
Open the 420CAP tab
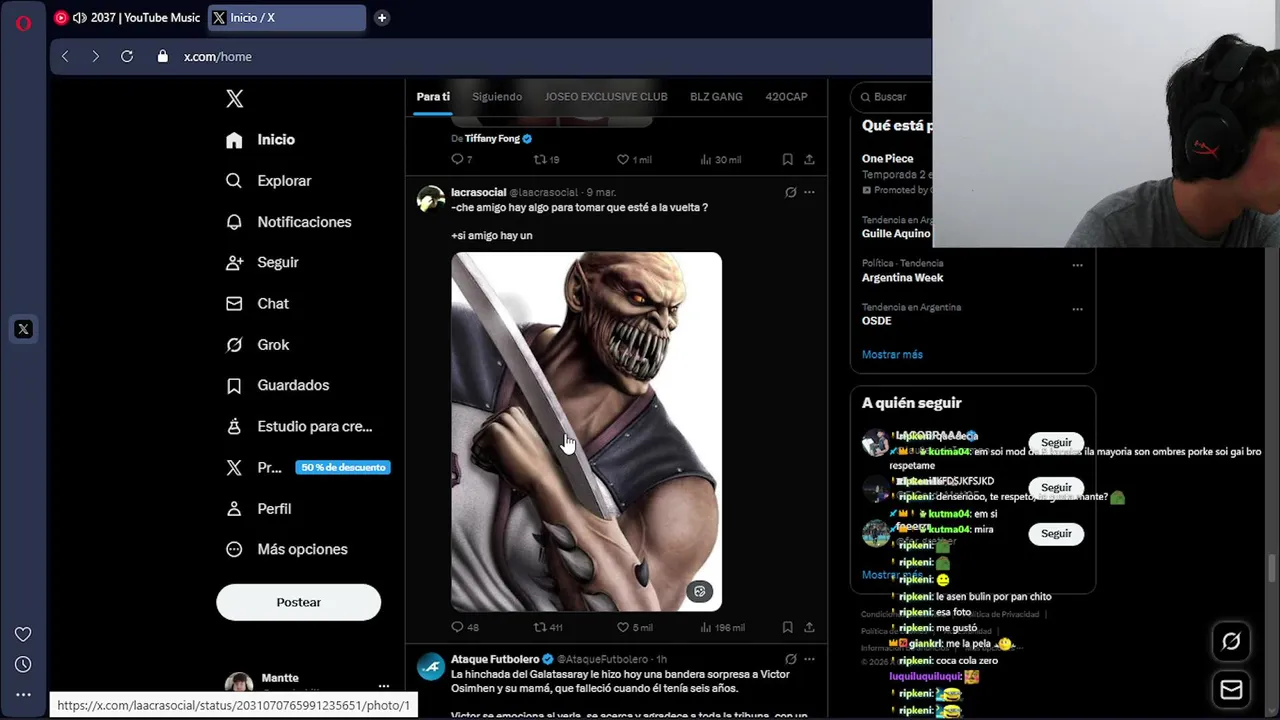click(786, 97)
